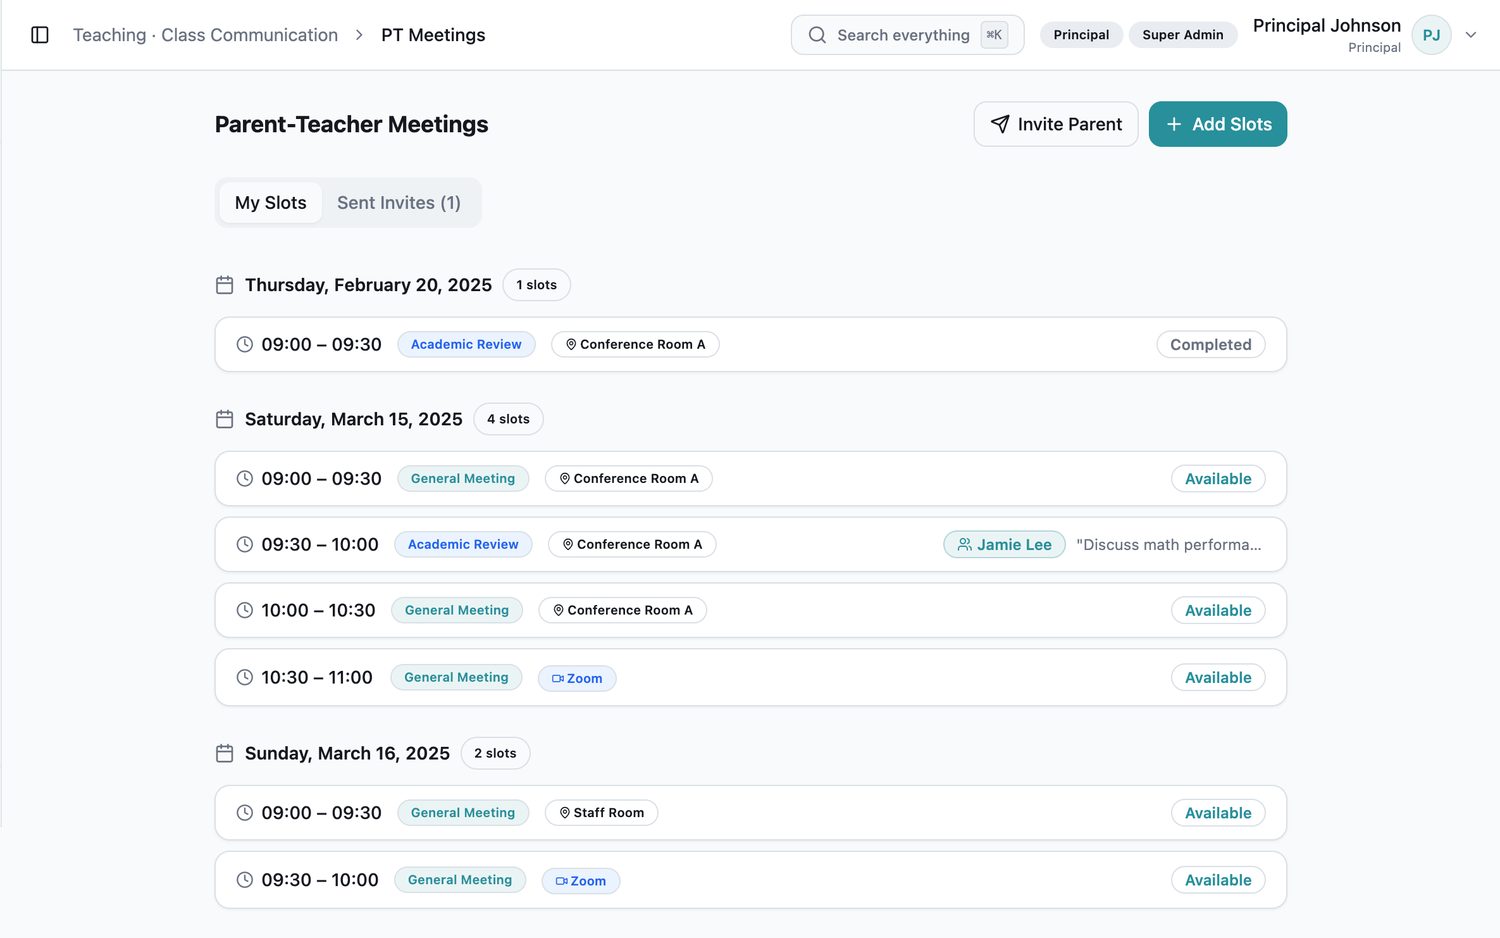Click the PJ avatar circle
The width and height of the screenshot is (1500, 938).
1431,35
